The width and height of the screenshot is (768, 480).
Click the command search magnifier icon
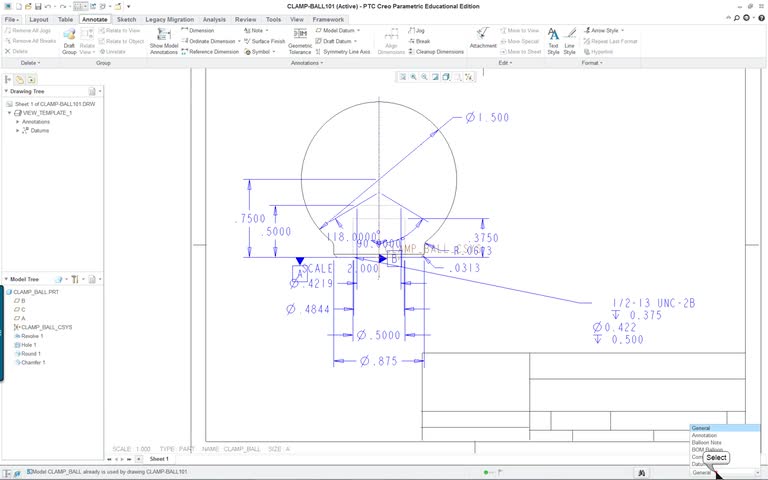tap(737, 18)
